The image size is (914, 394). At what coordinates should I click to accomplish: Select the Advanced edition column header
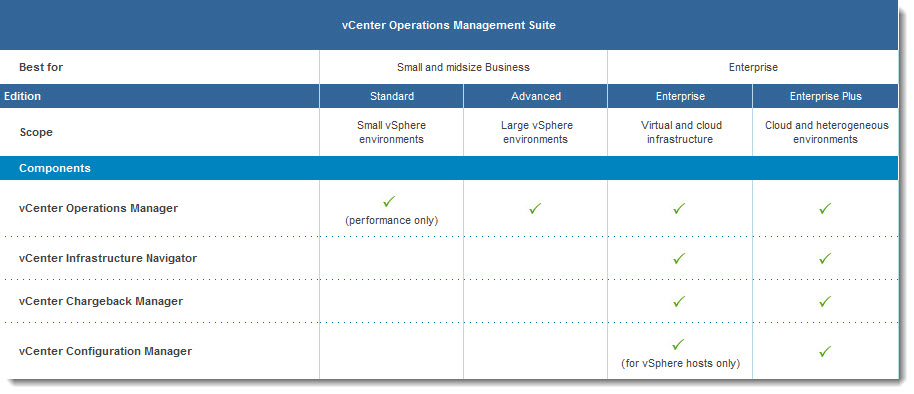536,96
